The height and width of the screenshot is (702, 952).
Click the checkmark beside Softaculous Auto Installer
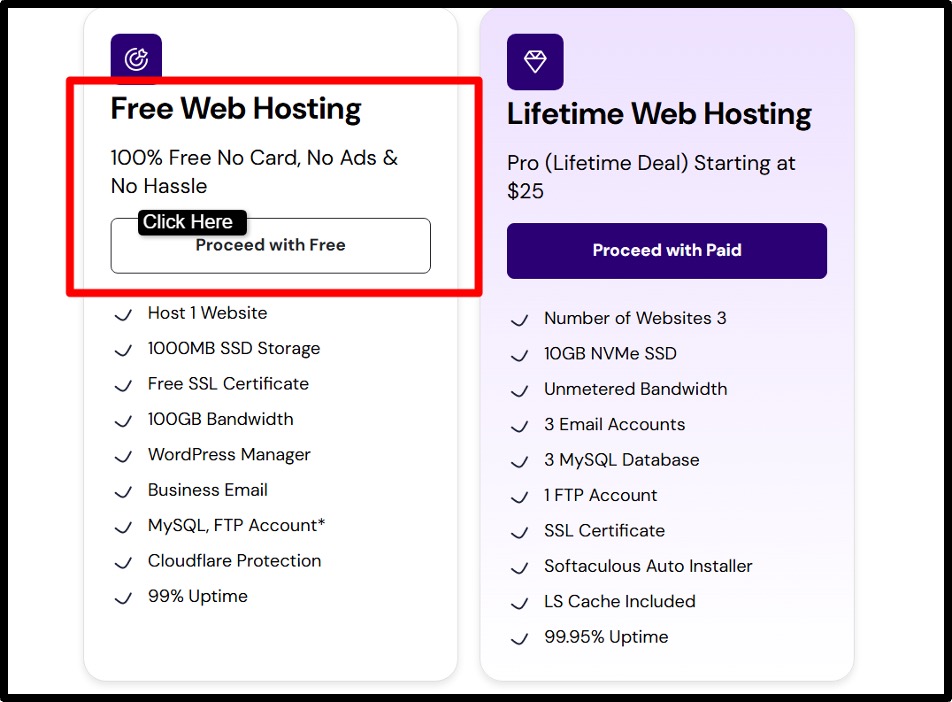pyautogui.click(x=520, y=568)
